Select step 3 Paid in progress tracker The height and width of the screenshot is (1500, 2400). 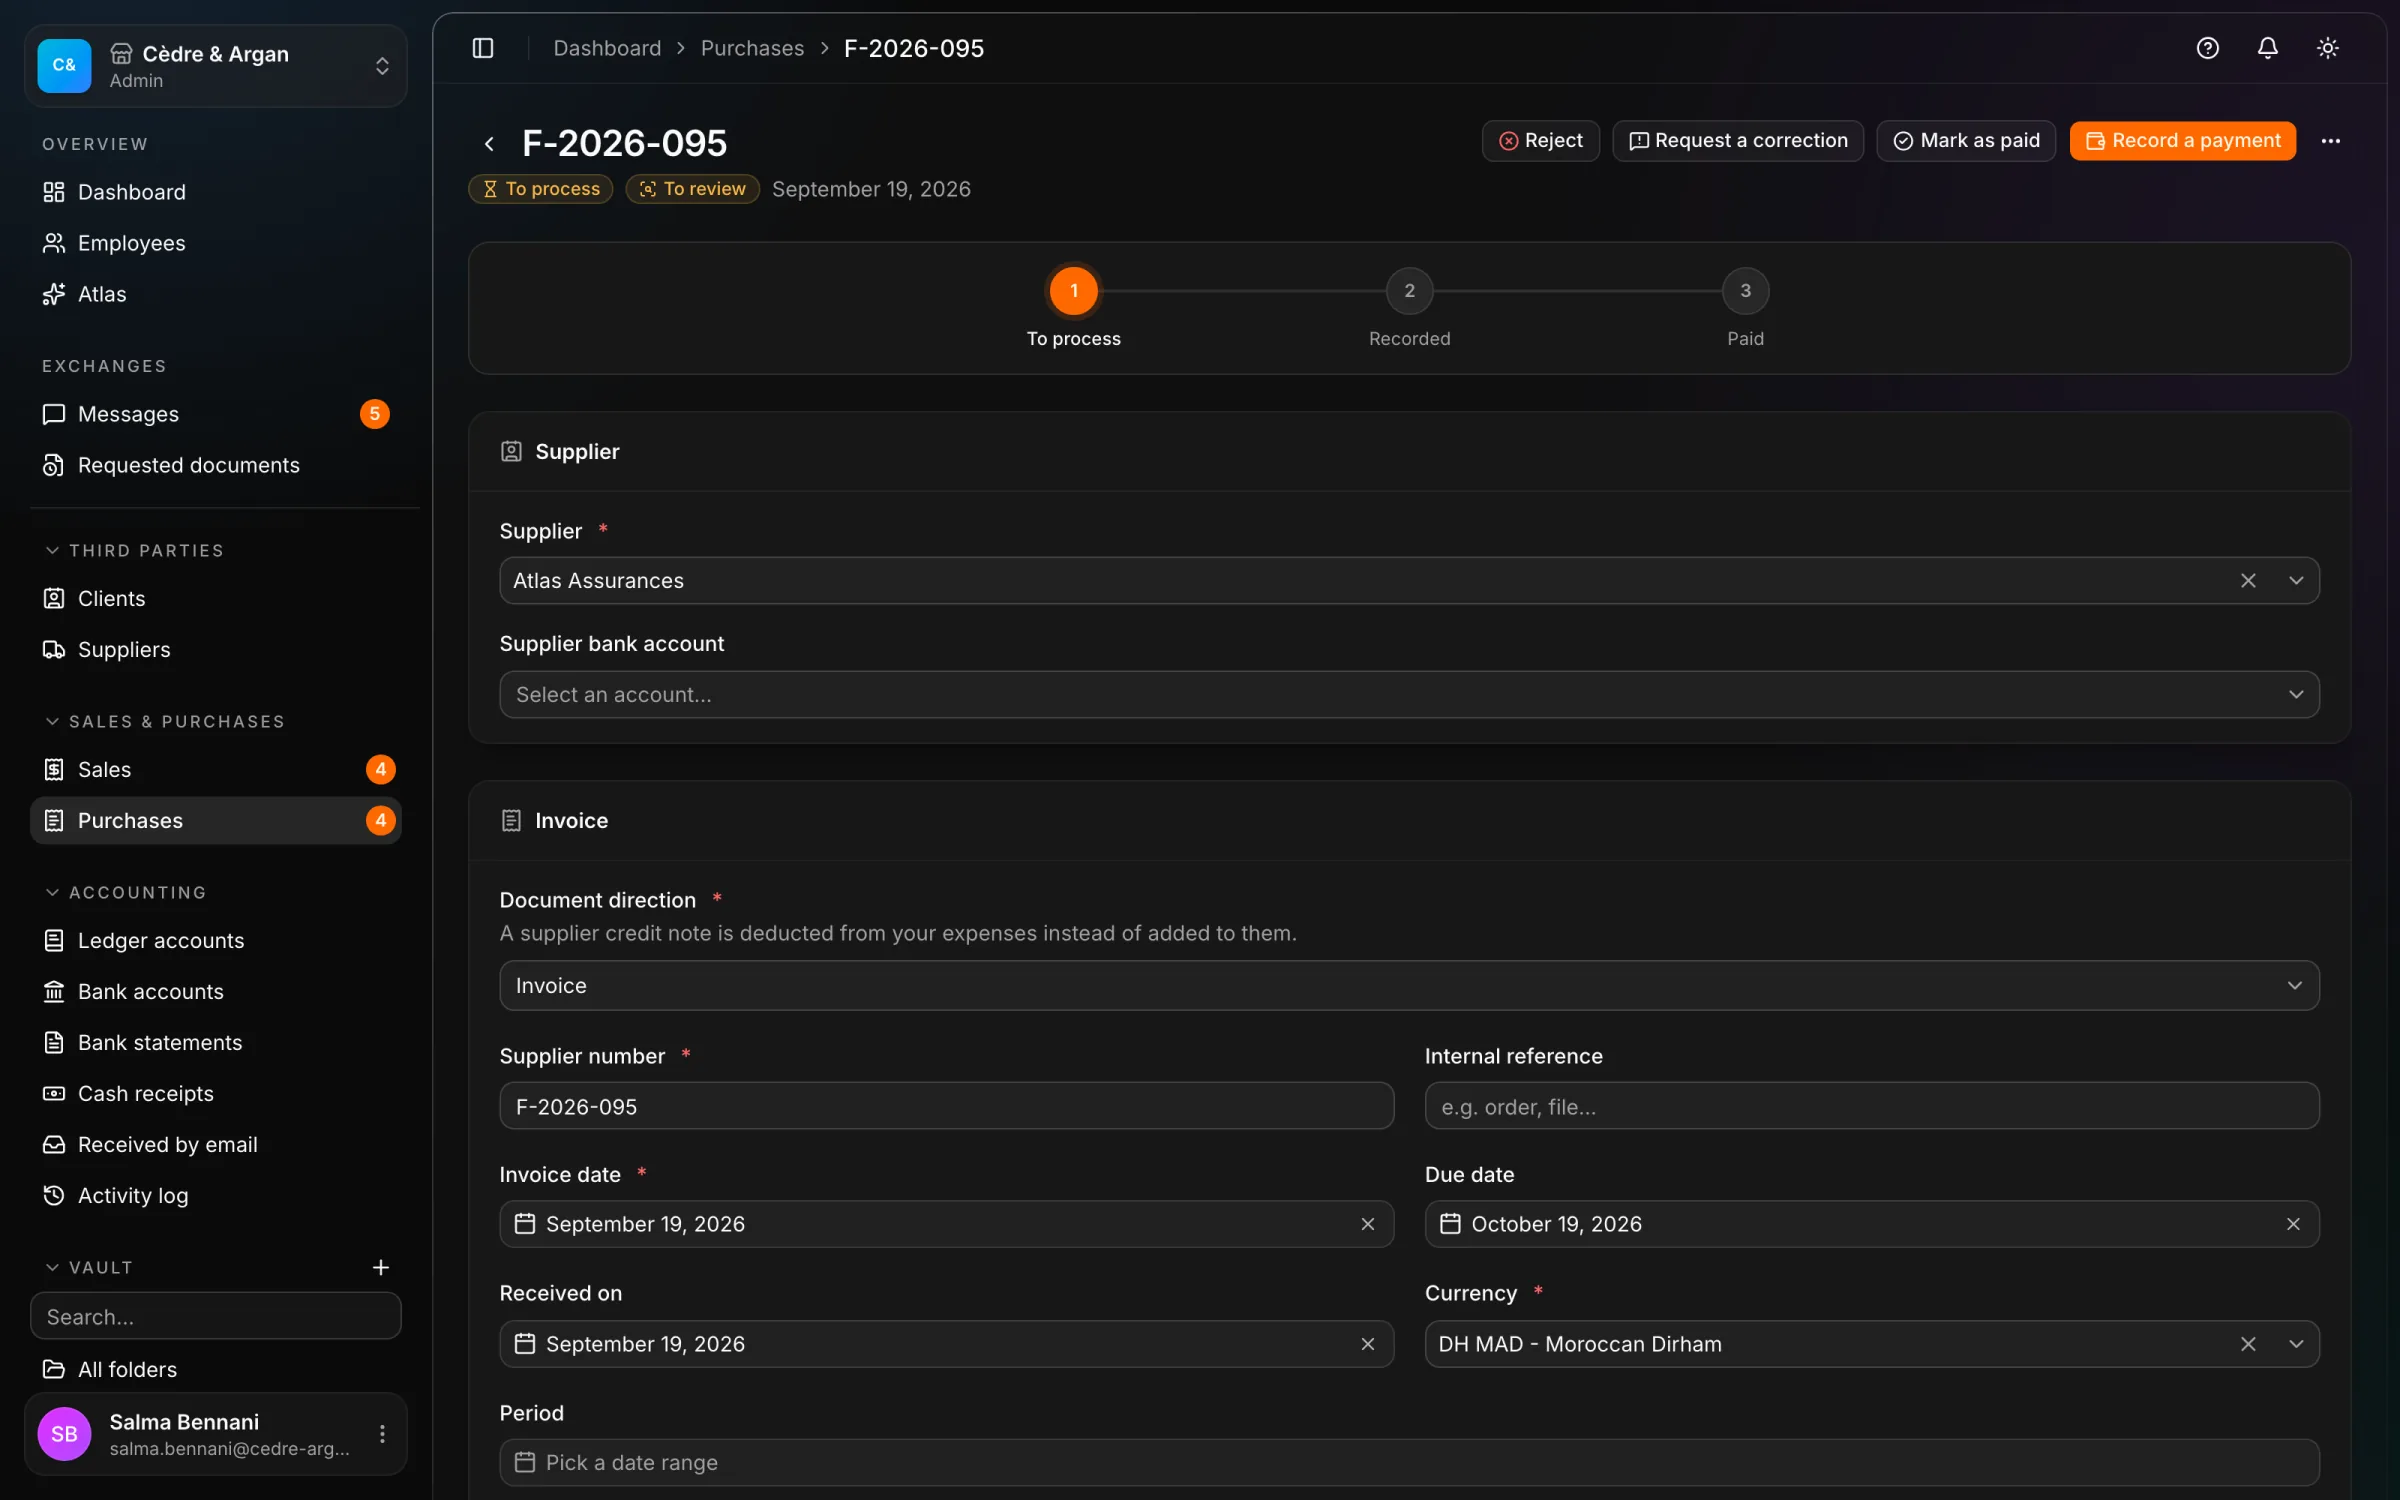click(x=1745, y=291)
